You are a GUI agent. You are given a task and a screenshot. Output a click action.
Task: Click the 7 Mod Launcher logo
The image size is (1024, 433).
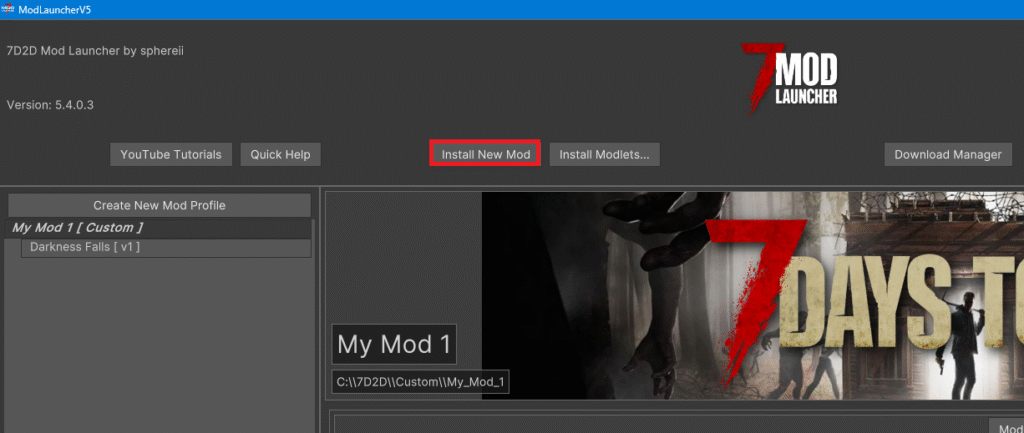(789, 80)
